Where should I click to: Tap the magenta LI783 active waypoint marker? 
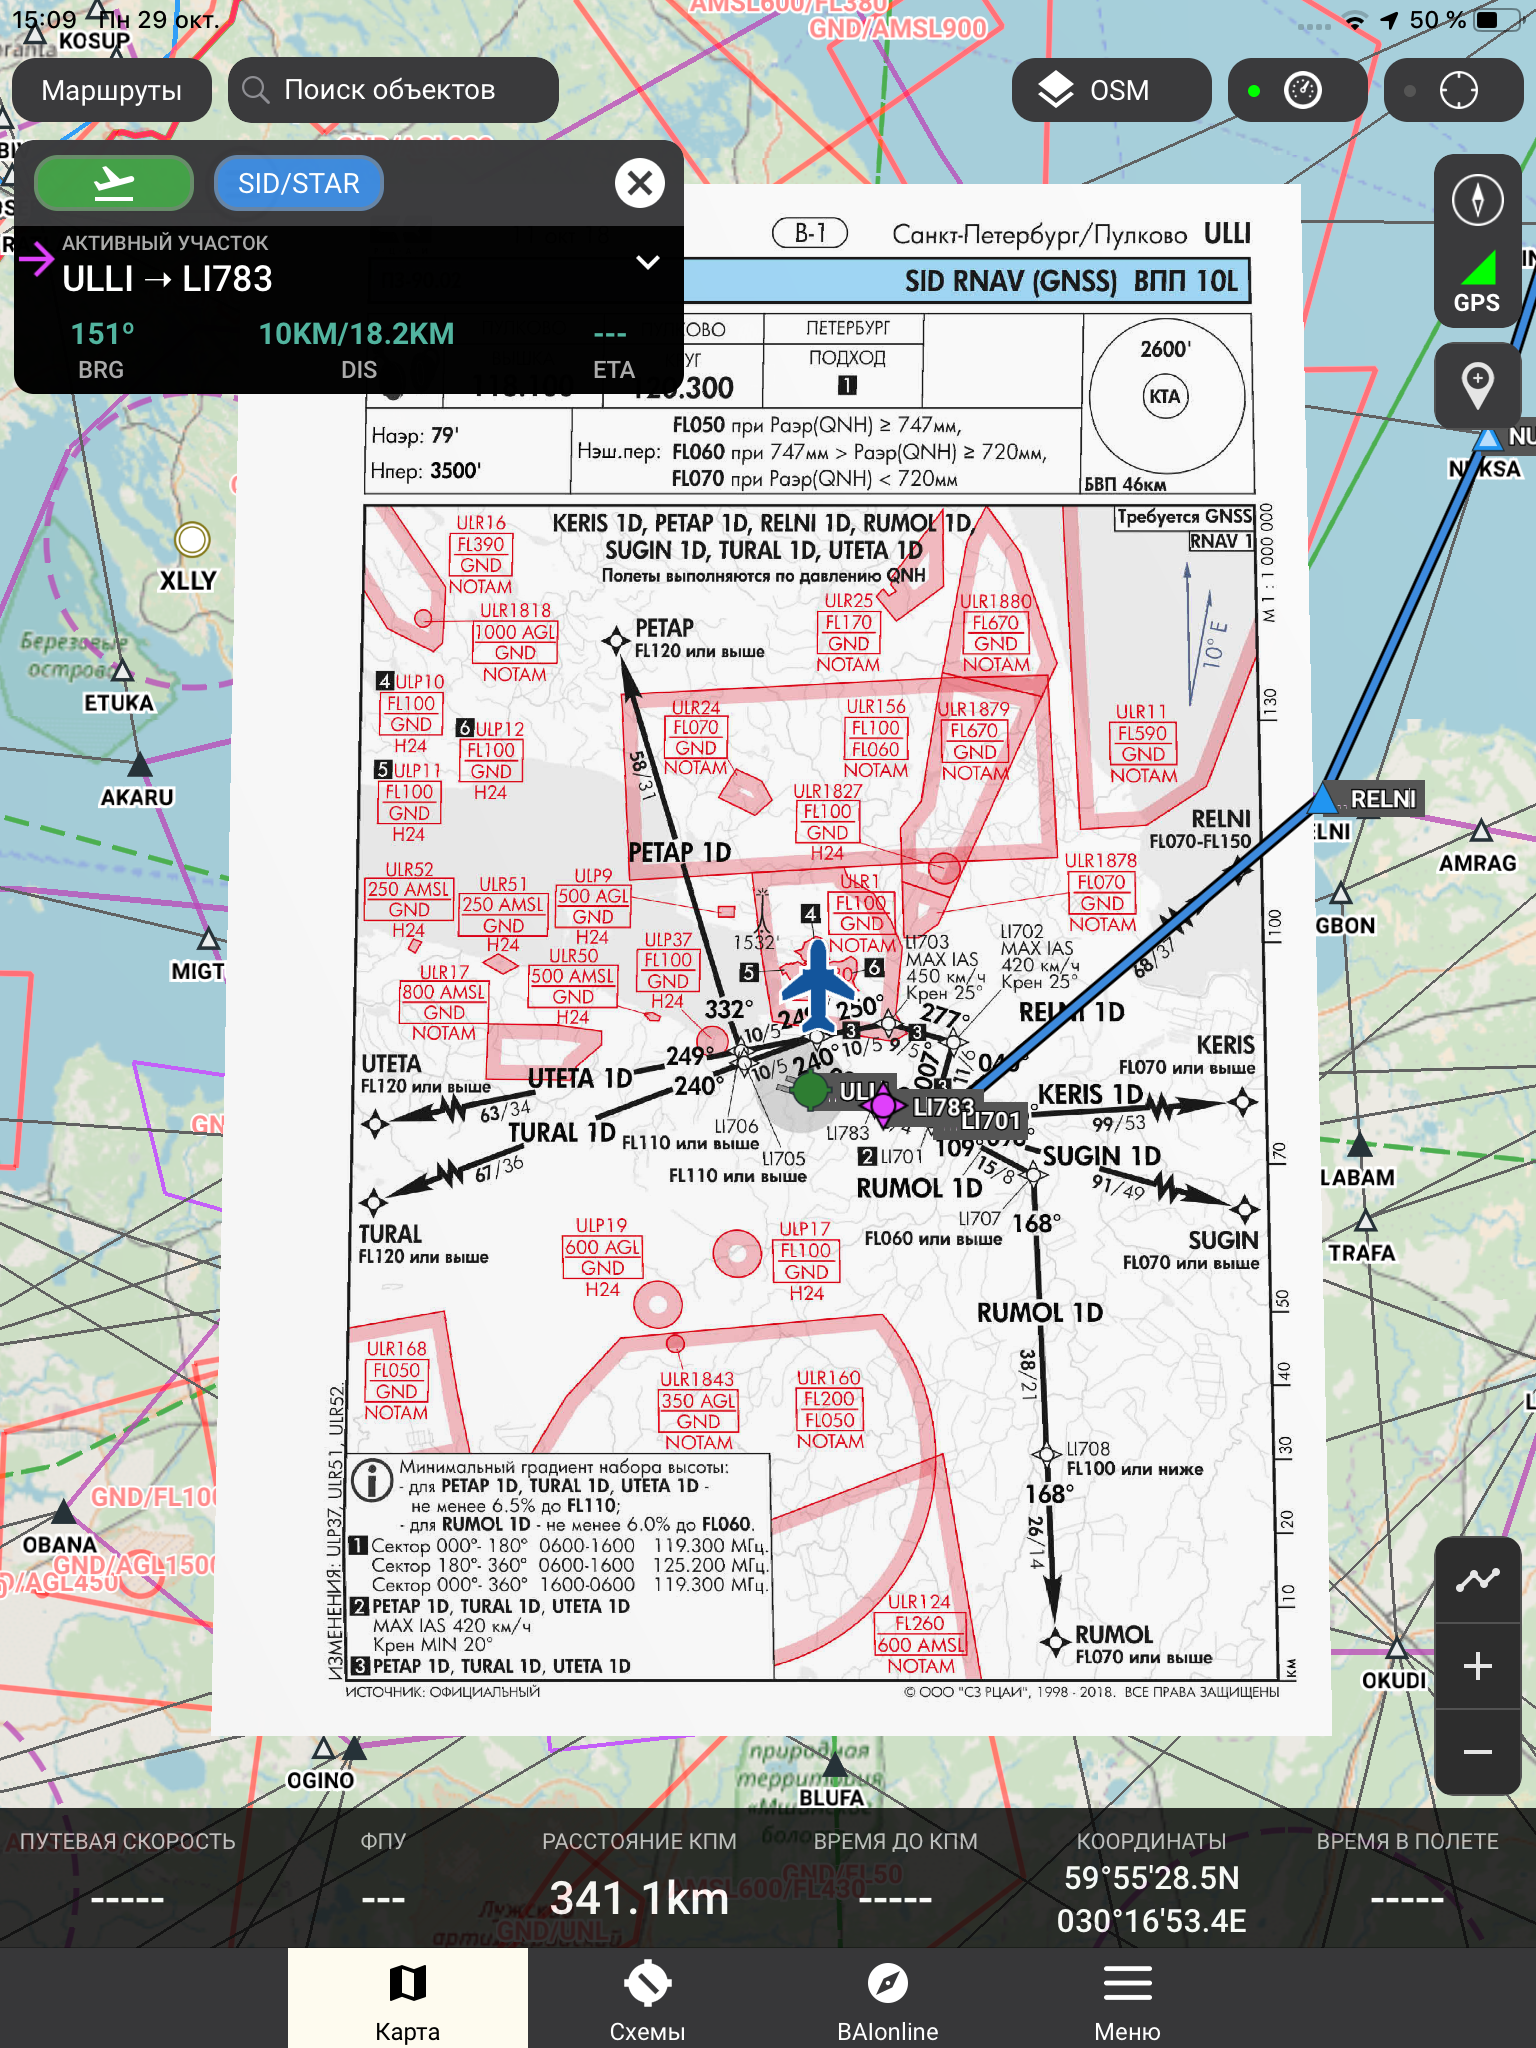tap(883, 1105)
